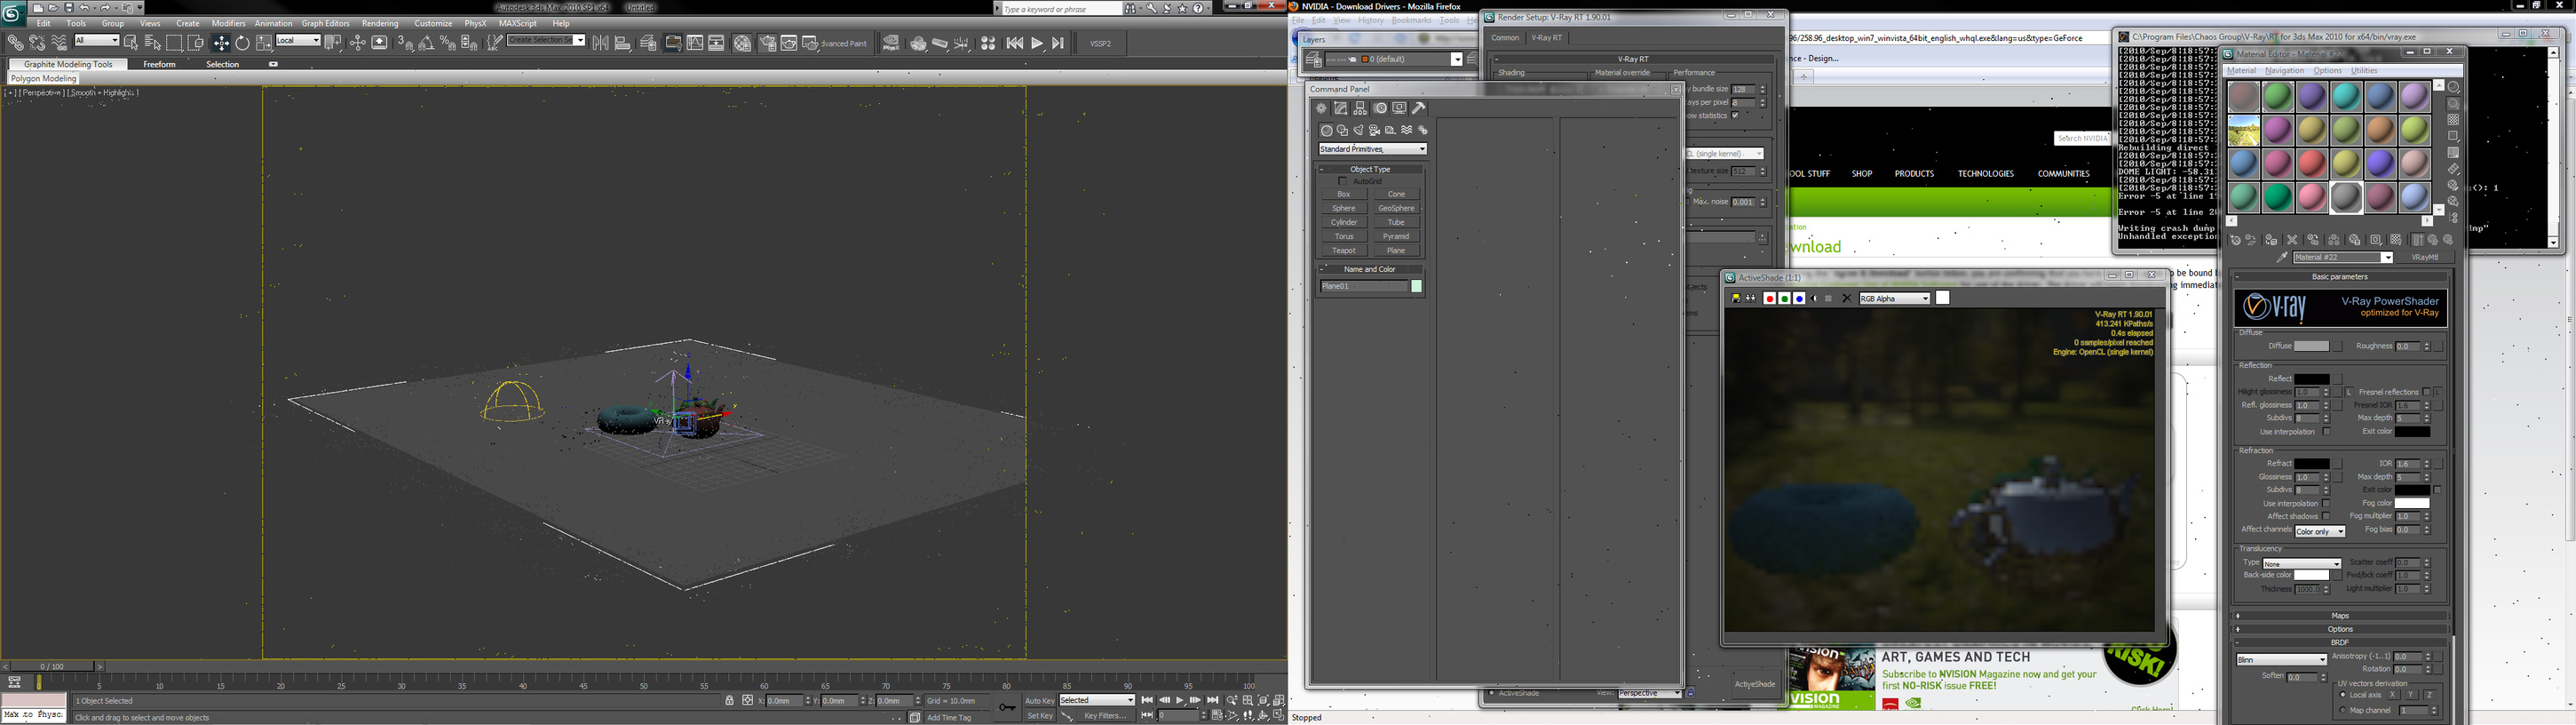Screen dimensions: 2576x725
Task: Click the blue channel button in ActiveShade
Action: 1800,299
